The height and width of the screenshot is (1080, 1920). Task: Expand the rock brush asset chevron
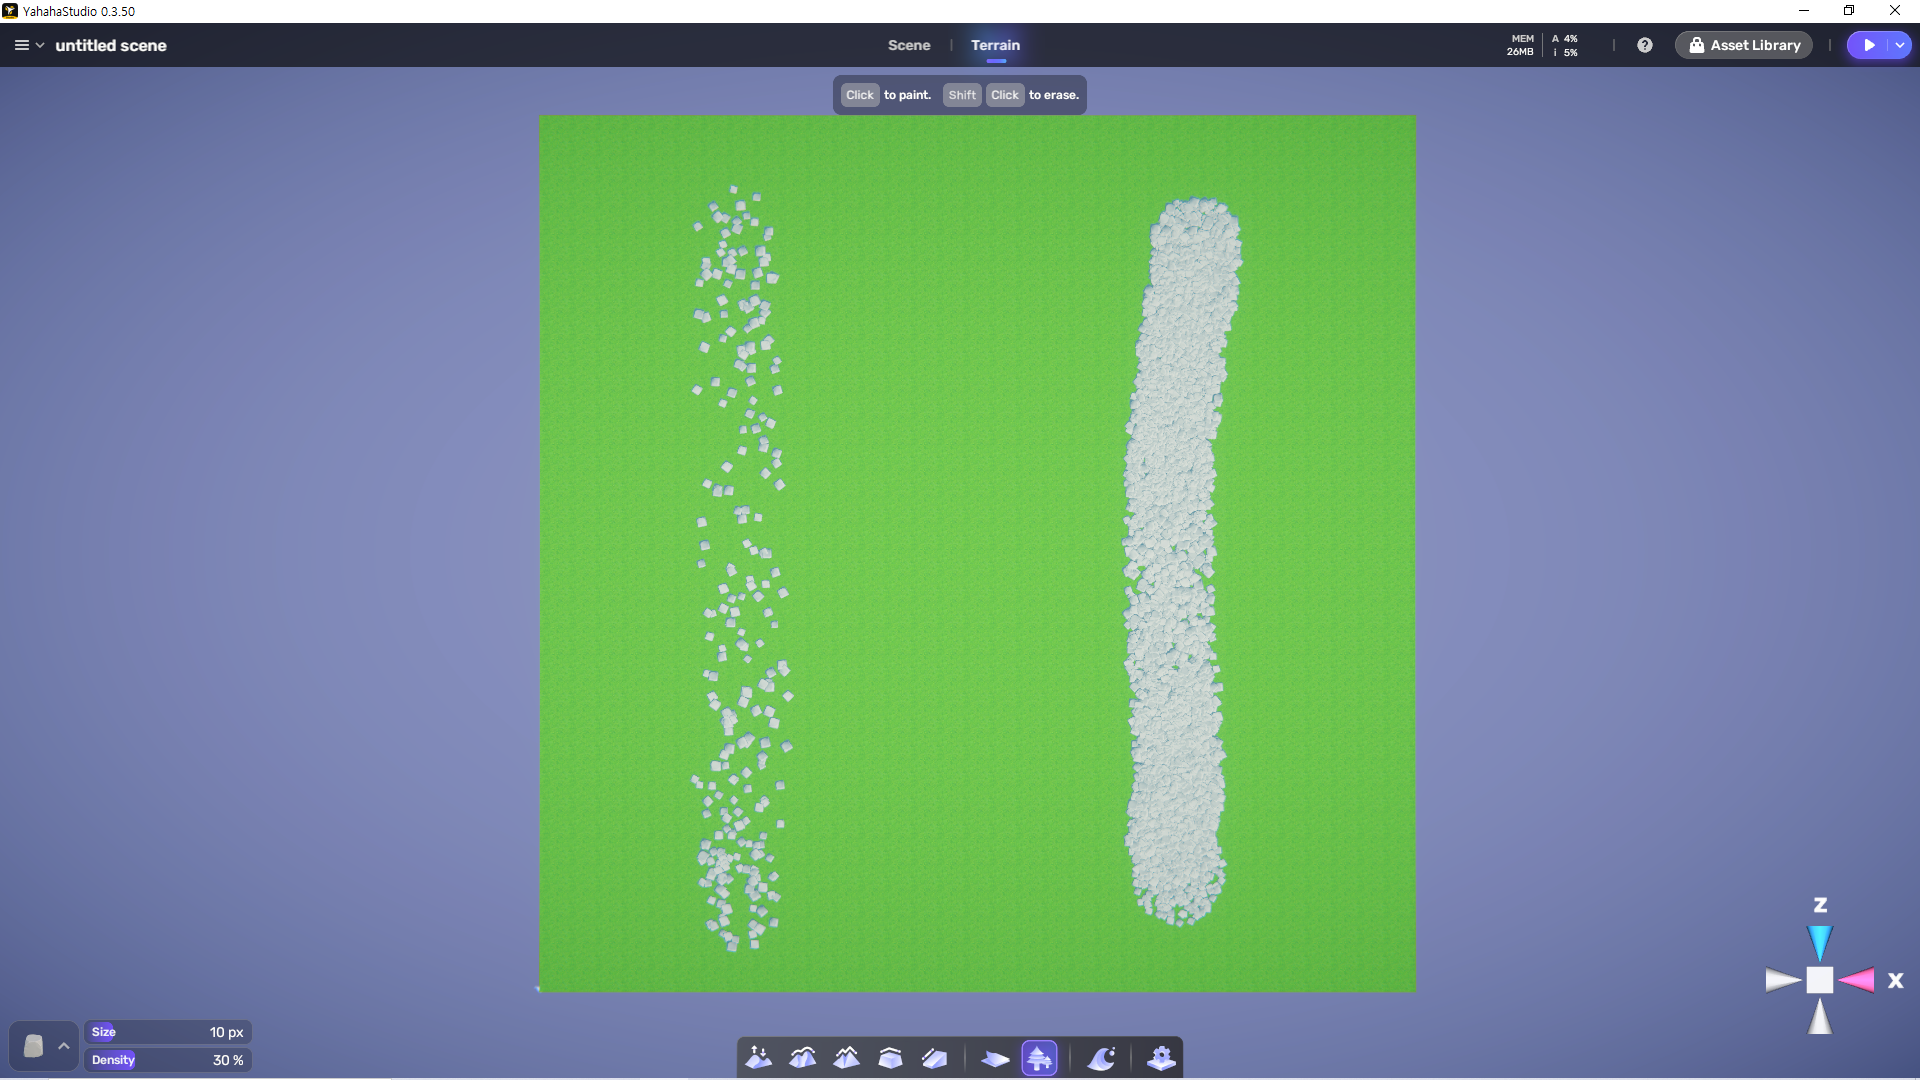point(64,1046)
